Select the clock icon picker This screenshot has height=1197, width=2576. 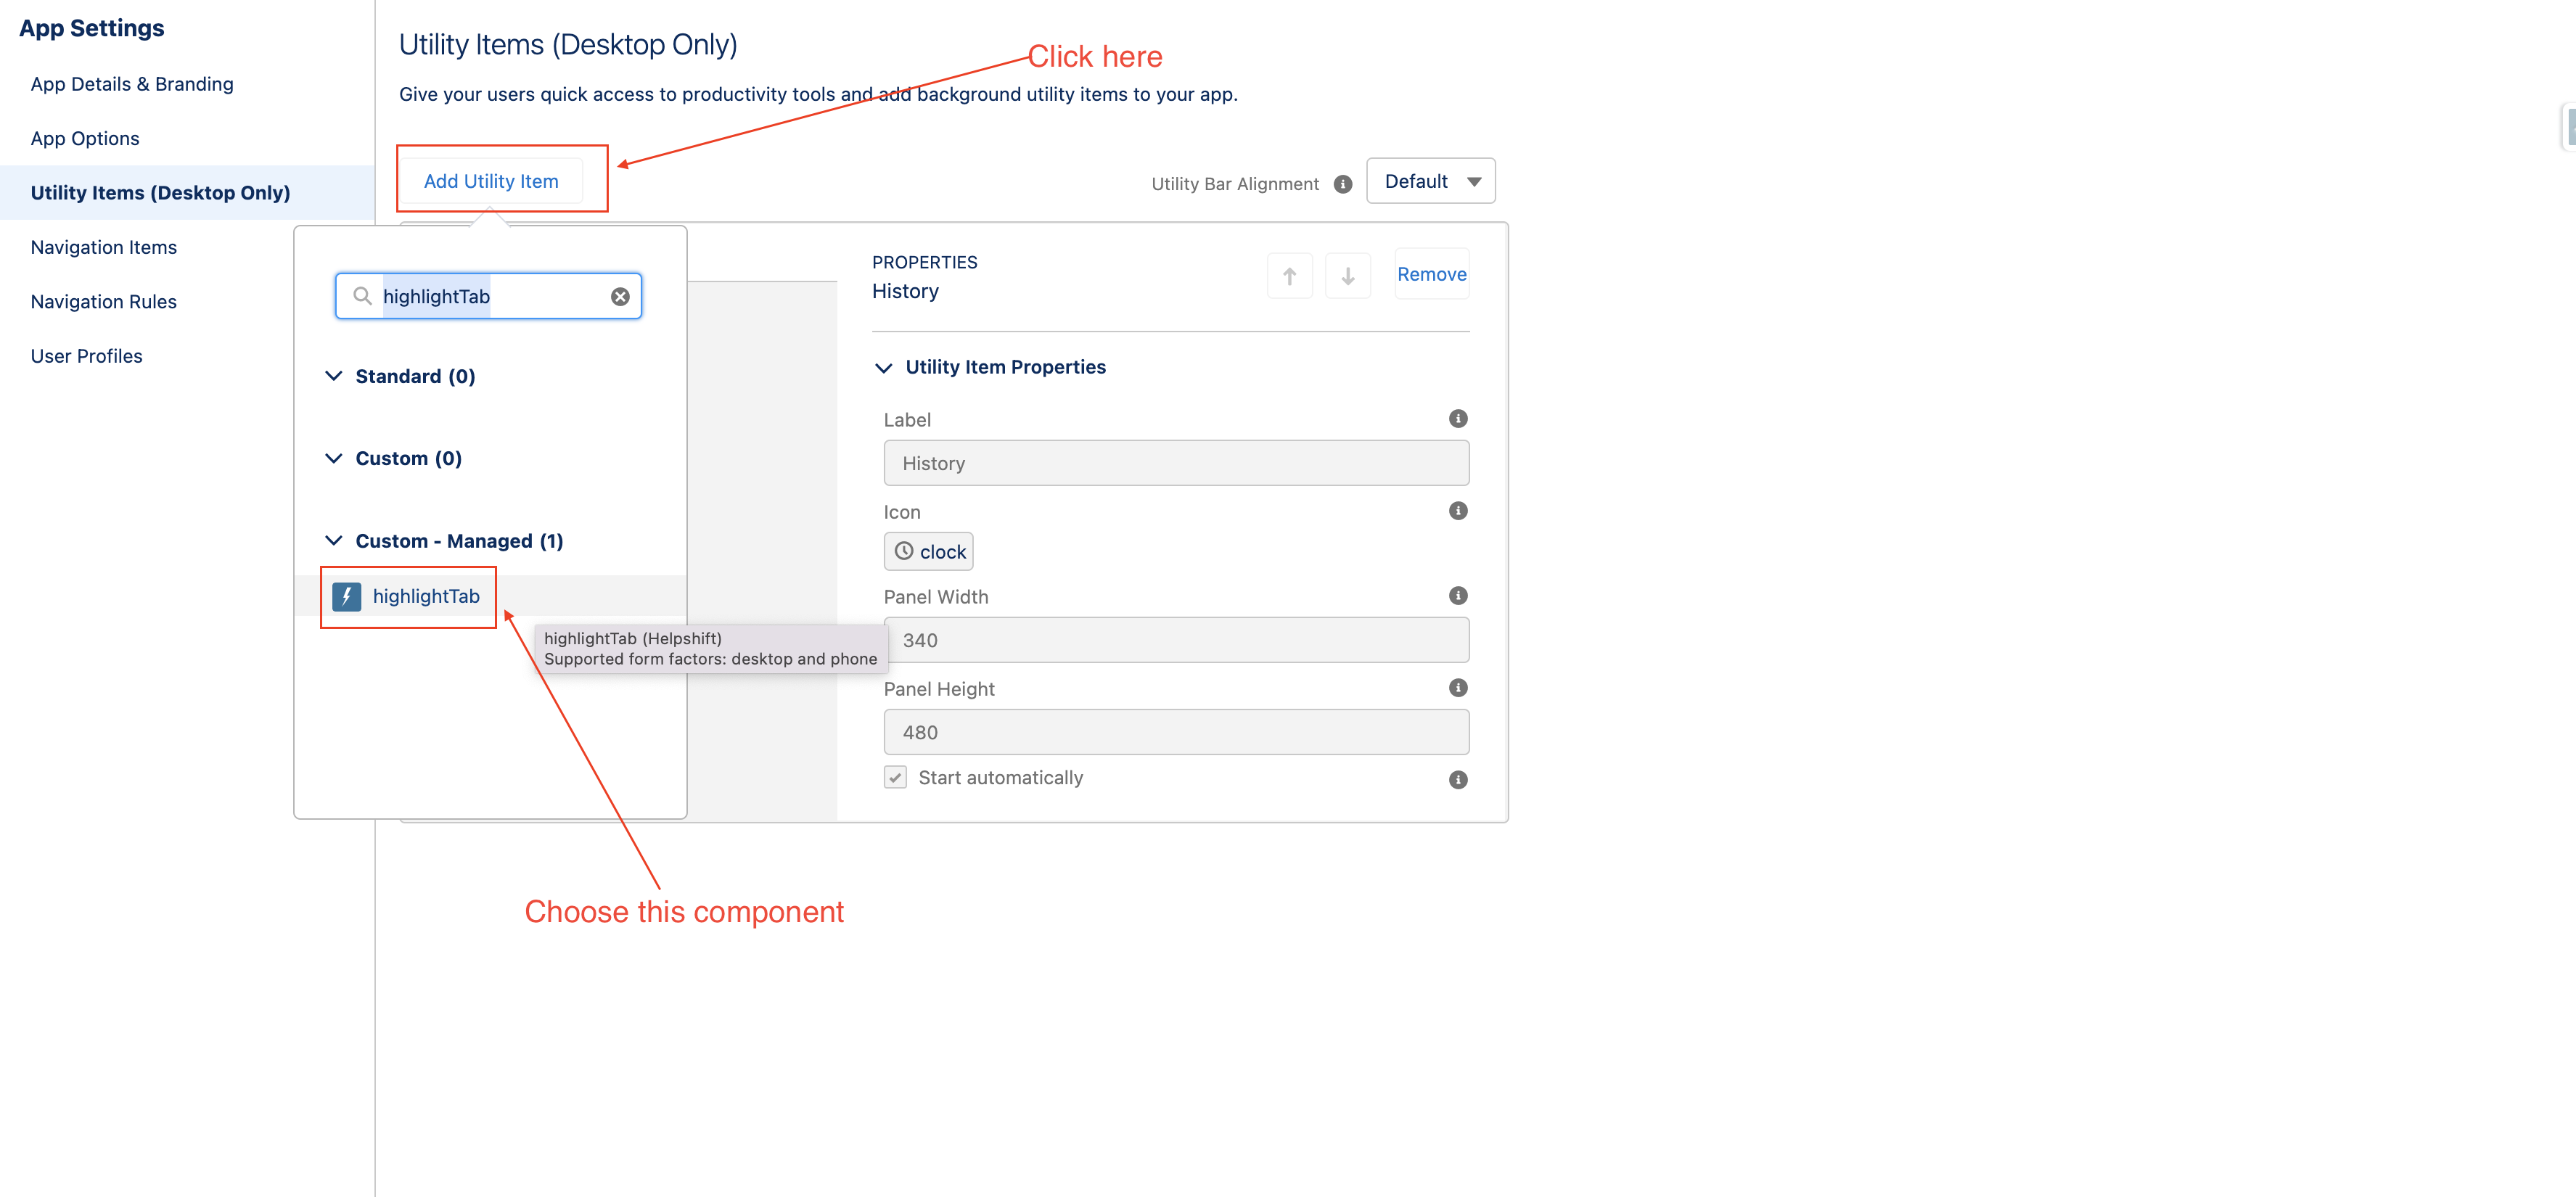929,552
